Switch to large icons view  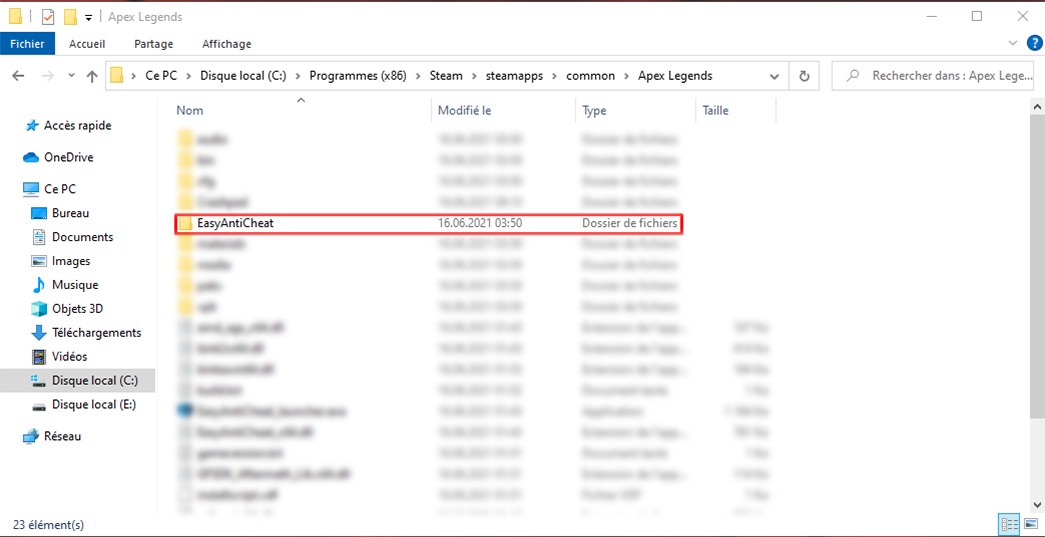click(1031, 524)
